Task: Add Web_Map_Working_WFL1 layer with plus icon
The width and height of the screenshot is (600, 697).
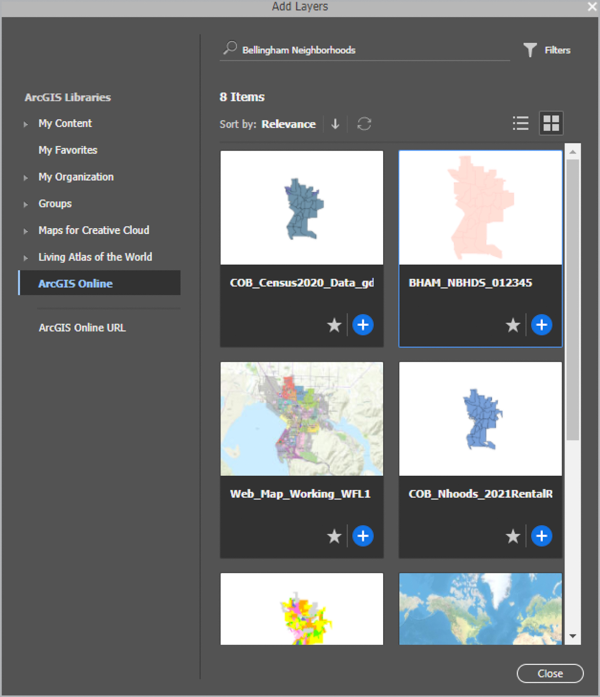Action: tap(363, 537)
